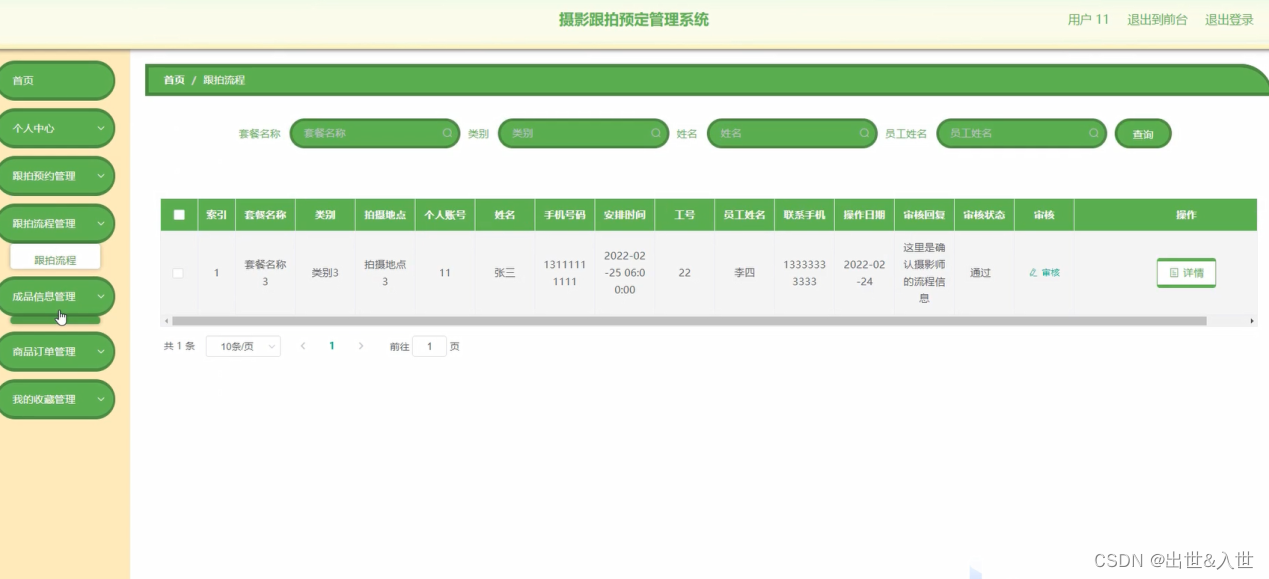Click the search icon in 姓名 field
This screenshot has width=1269, height=579.
pos(865,133)
